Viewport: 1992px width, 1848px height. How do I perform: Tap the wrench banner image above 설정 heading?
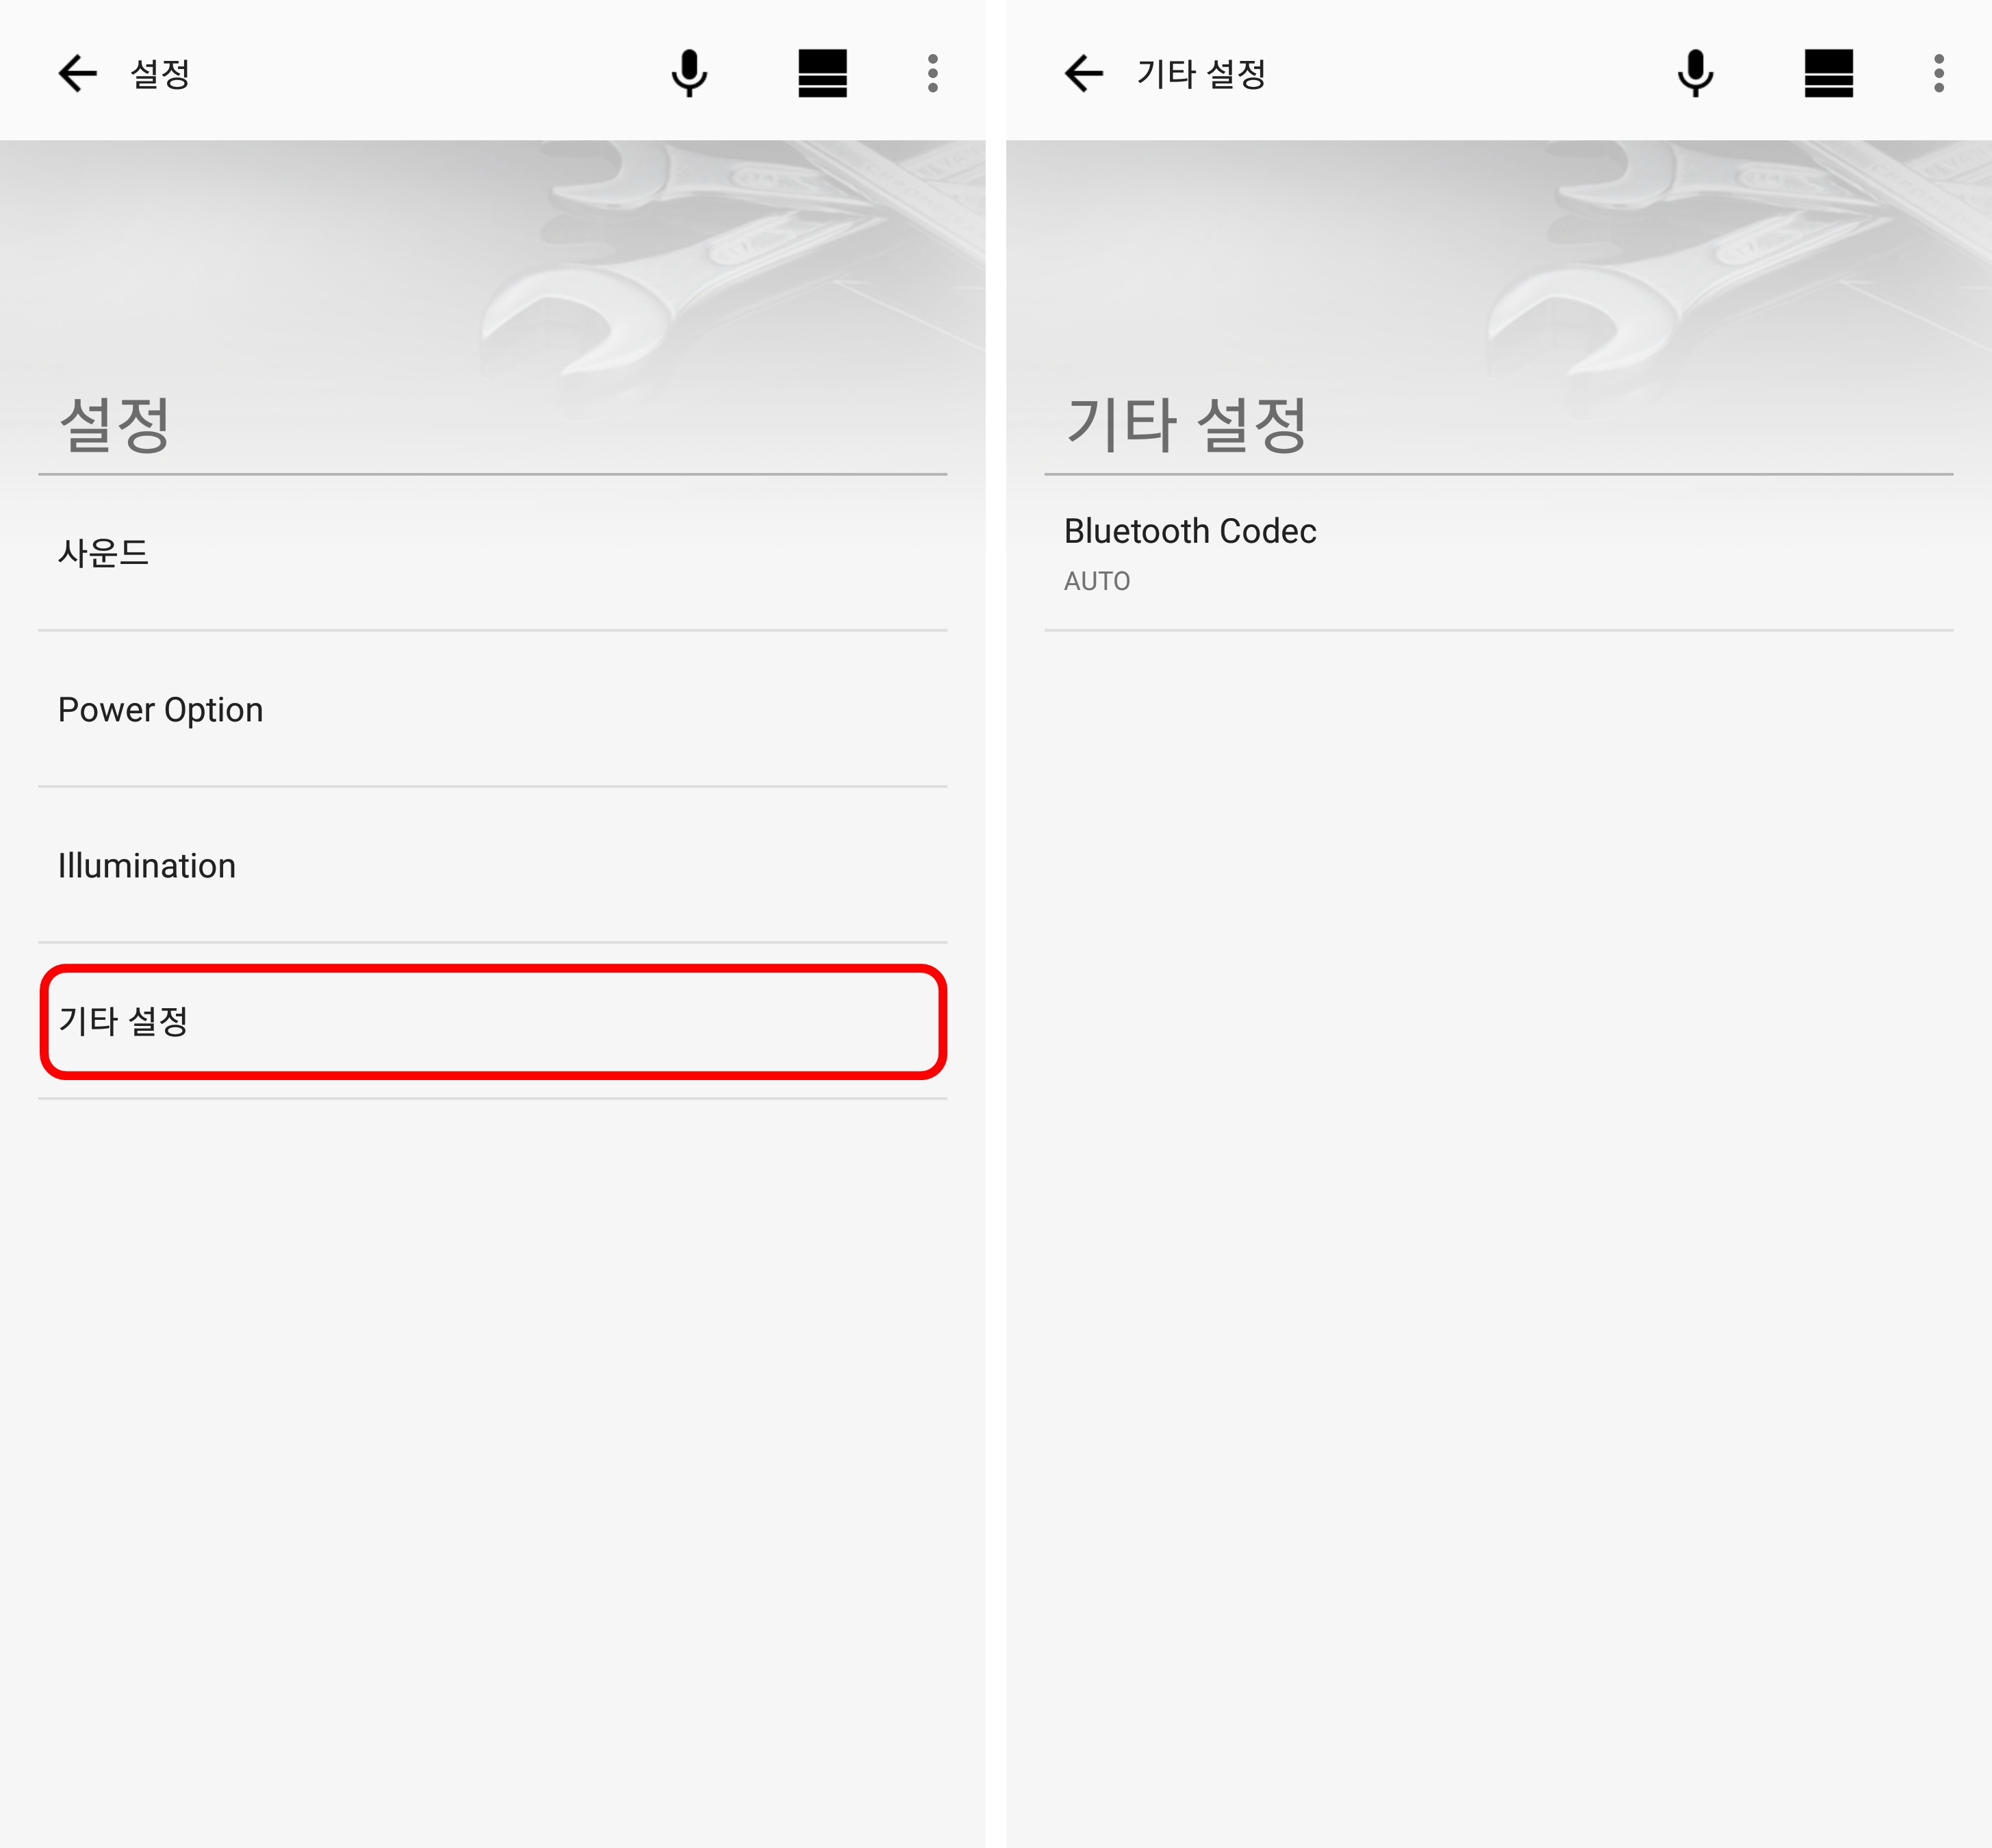(492, 265)
